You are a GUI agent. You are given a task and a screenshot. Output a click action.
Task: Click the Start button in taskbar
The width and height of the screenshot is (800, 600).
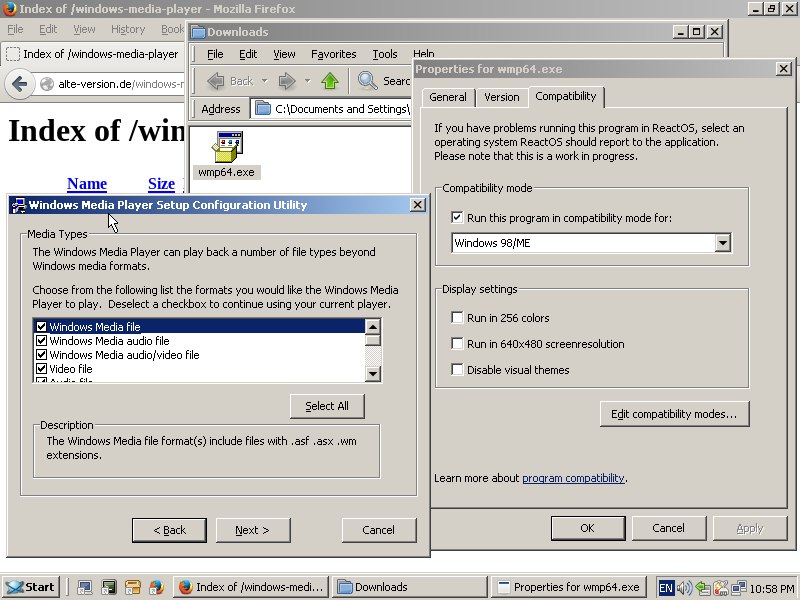tap(30, 587)
